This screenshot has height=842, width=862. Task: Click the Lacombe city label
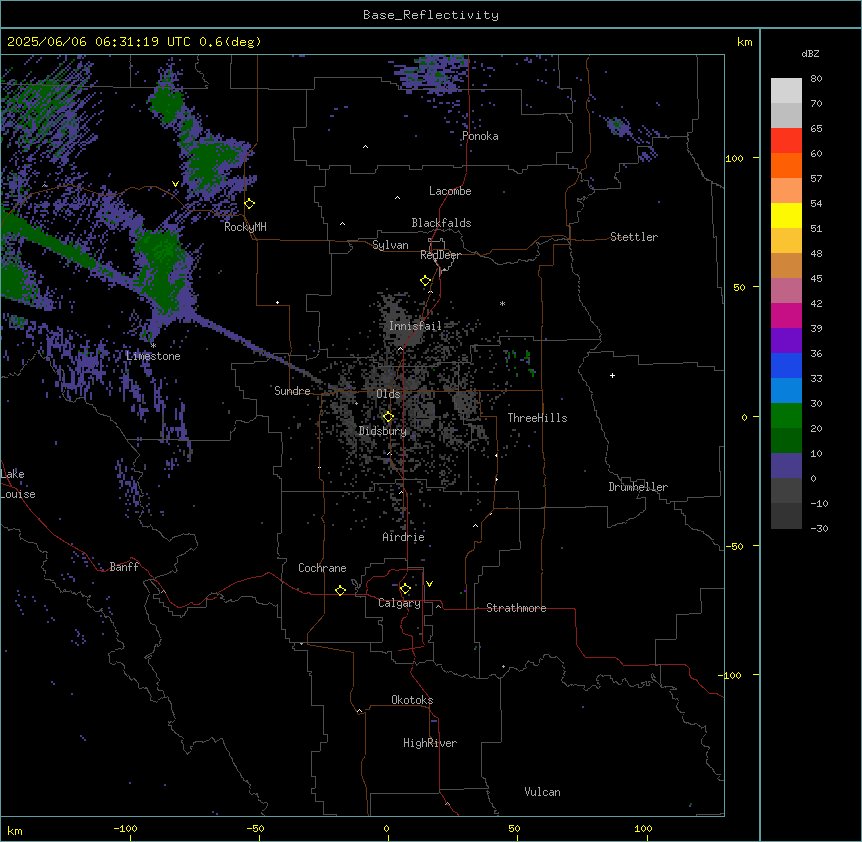(x=450, y=191)
